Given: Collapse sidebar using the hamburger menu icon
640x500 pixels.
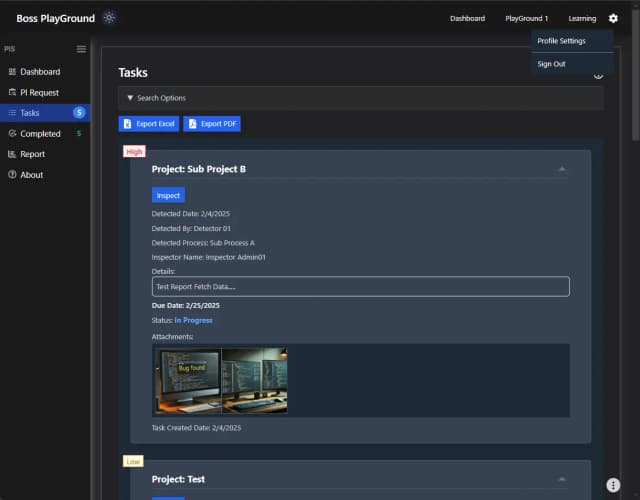Looking at the screenshot, I should 81,49.
